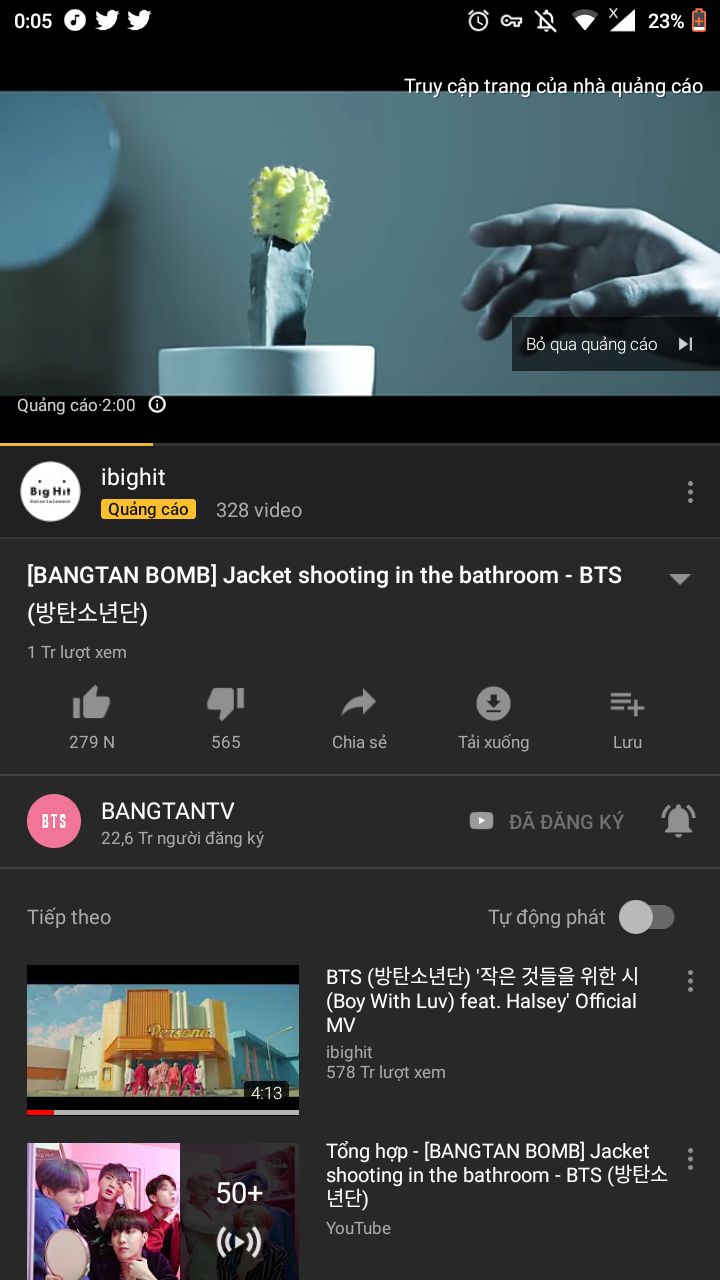Open options for Tổng hợp mix playlist
720x1280 pixels.
690,1159
